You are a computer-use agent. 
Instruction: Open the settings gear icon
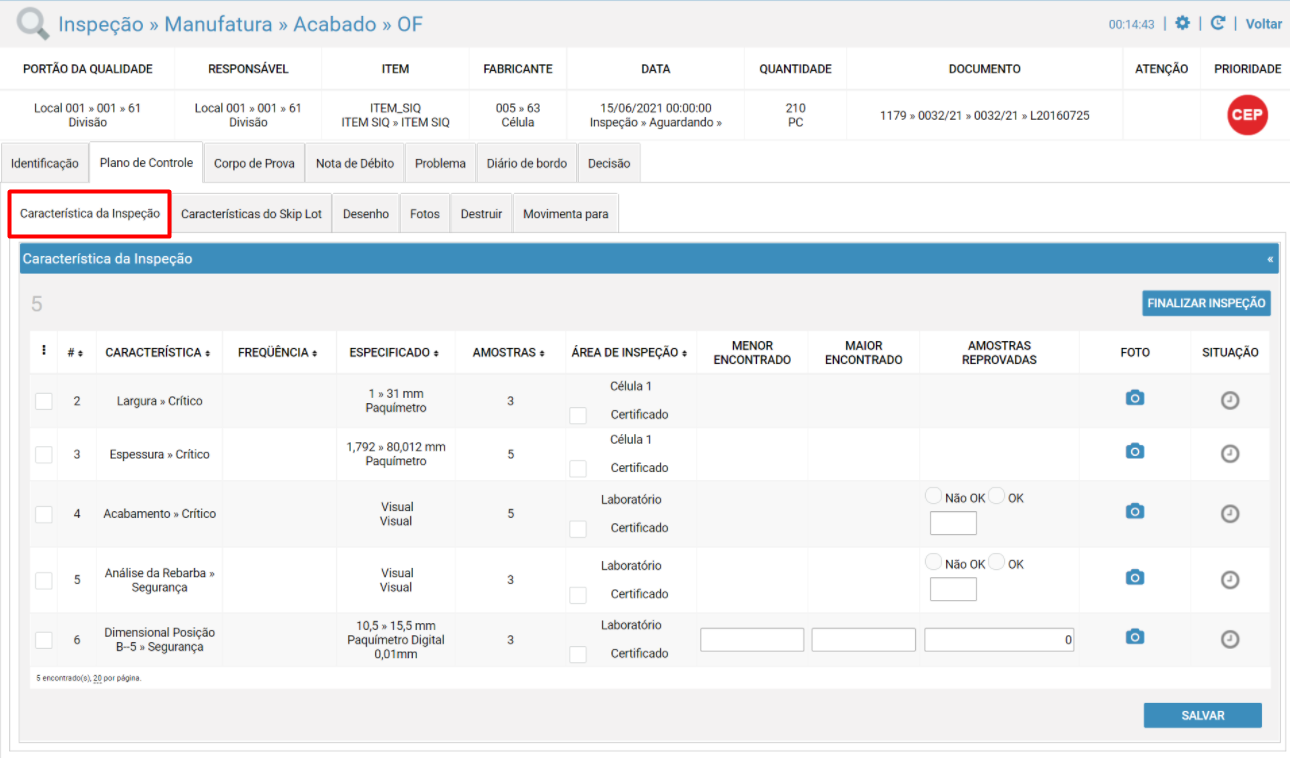(x=1182, y=23)
